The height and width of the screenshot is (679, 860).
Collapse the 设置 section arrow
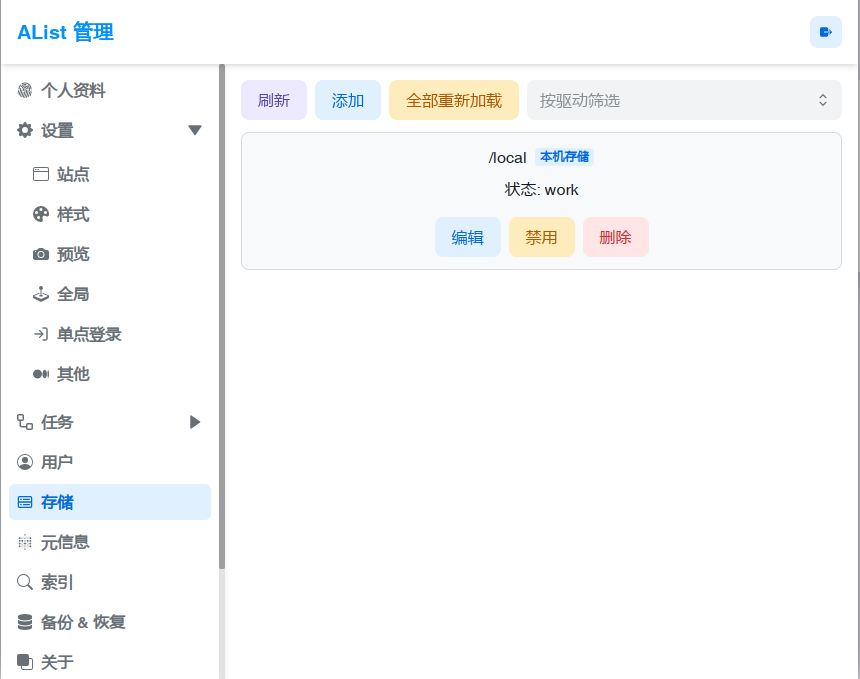(195, 130)
